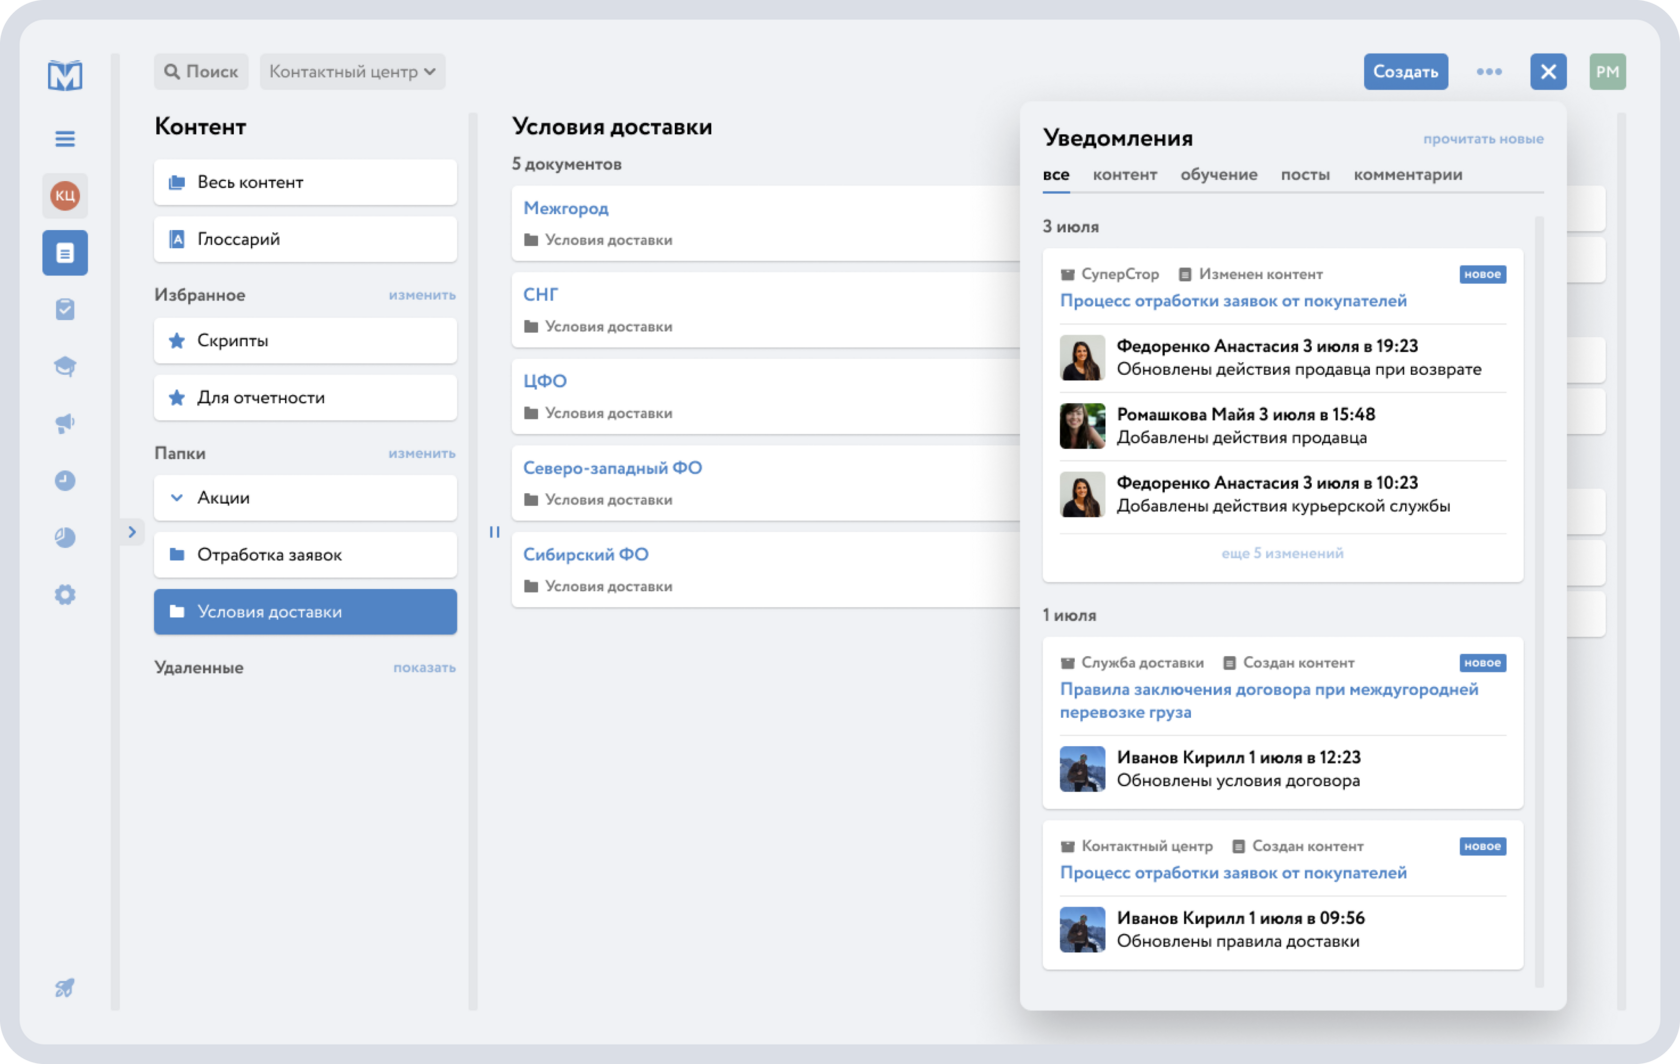Click the M logo icon
Image resolution: width=1680 pixels, height=1064 pixels.
65,74
